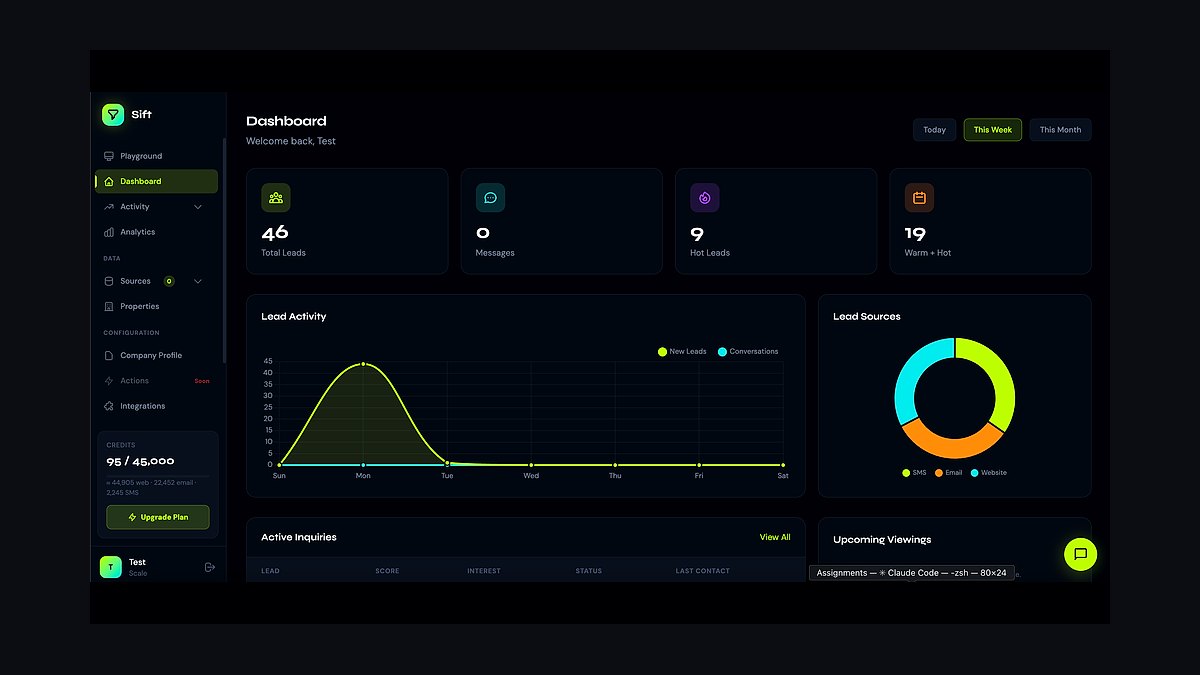Screen dimensions: 1200x675
Task: Click the Messages chat bubble icon
Action: tap(490, 198)
